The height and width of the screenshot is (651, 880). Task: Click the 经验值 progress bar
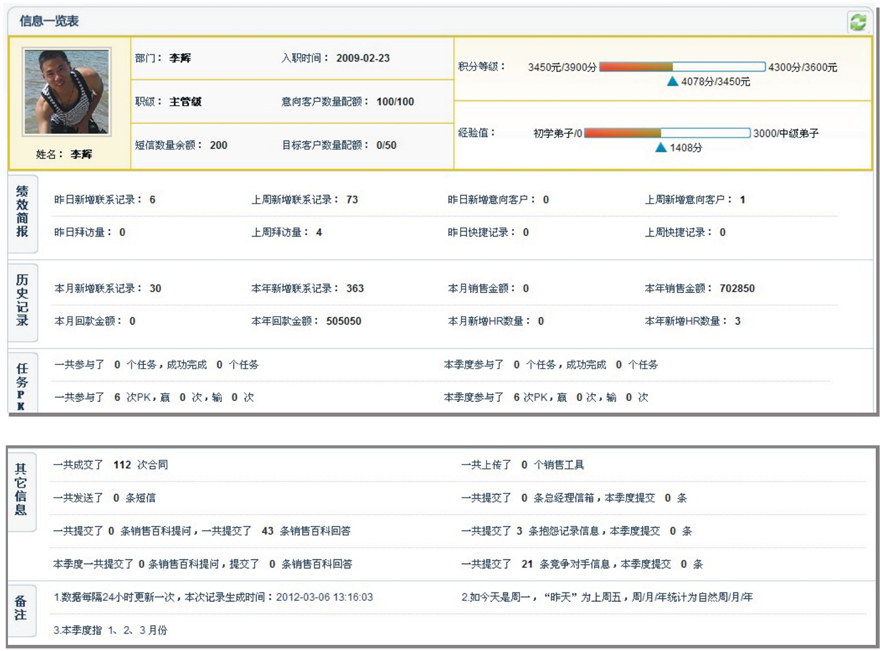(x=667, y=132)
